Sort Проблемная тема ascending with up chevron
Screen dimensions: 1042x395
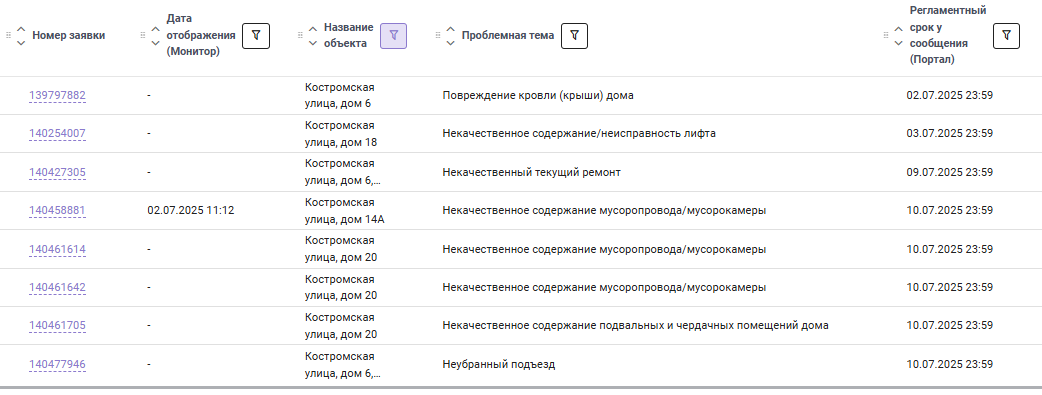[x=451, y=29]
